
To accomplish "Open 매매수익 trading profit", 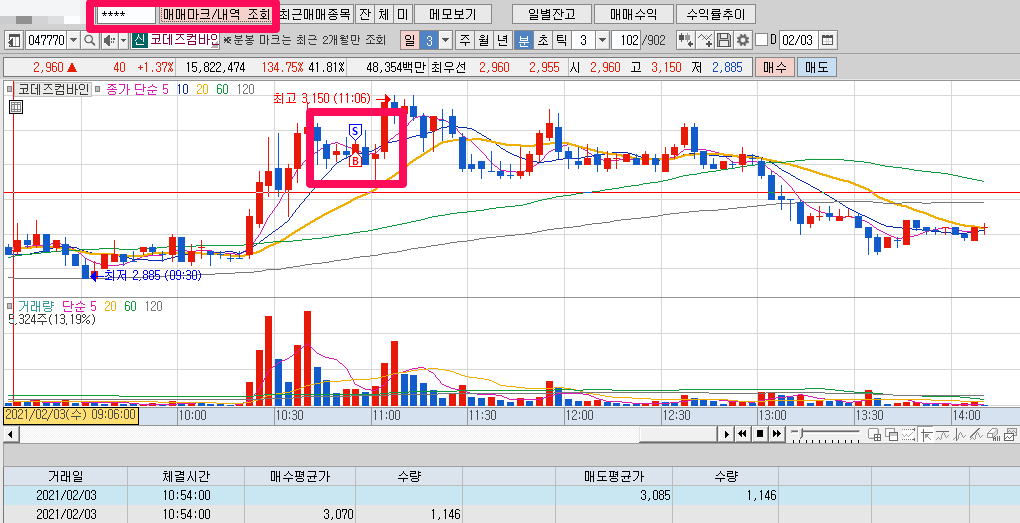I will click(x=633, y=14).
